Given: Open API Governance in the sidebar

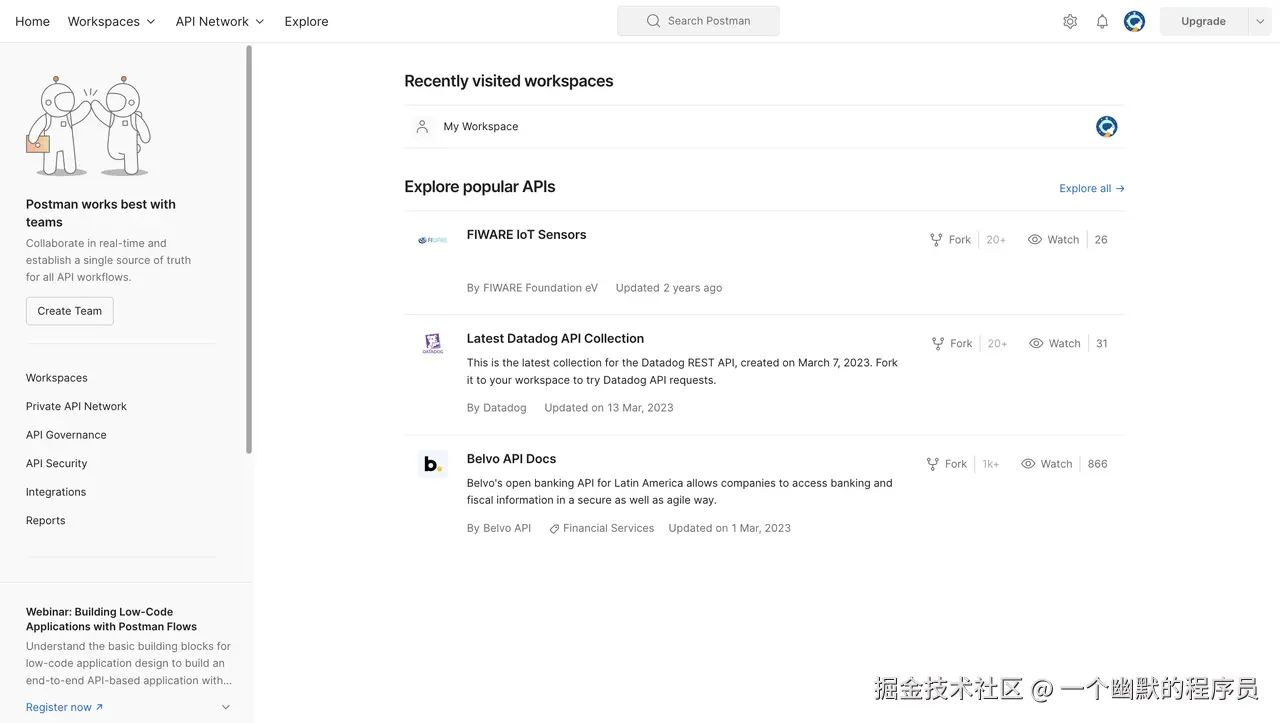Looking at the screenshot, I should (x=66, y=435).
